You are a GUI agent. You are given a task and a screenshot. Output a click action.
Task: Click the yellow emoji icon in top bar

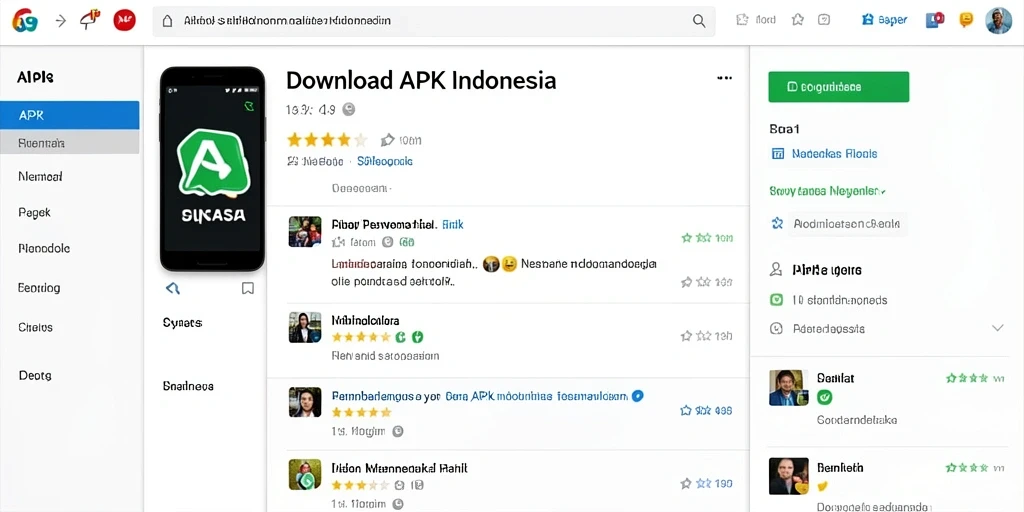(x=966, y=20)
